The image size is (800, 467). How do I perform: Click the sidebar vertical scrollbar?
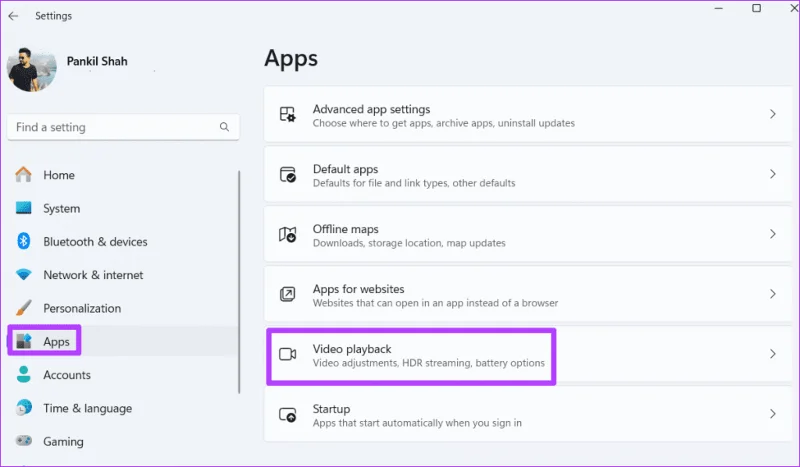click(239, 282)
